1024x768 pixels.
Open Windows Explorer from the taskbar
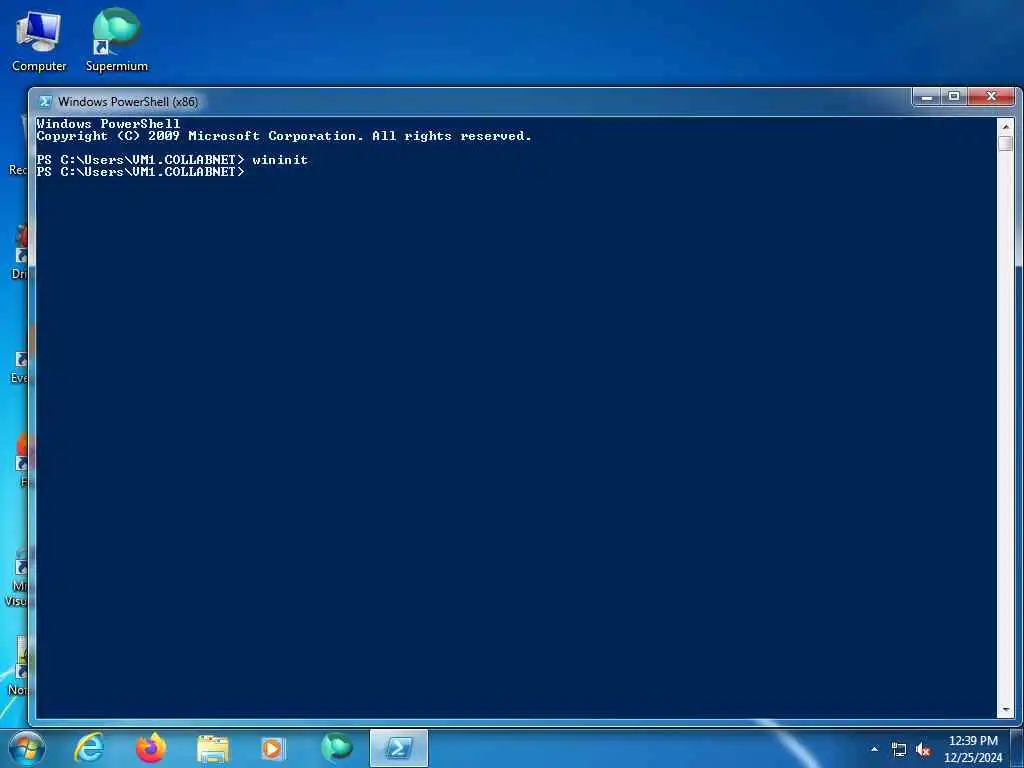212,748
